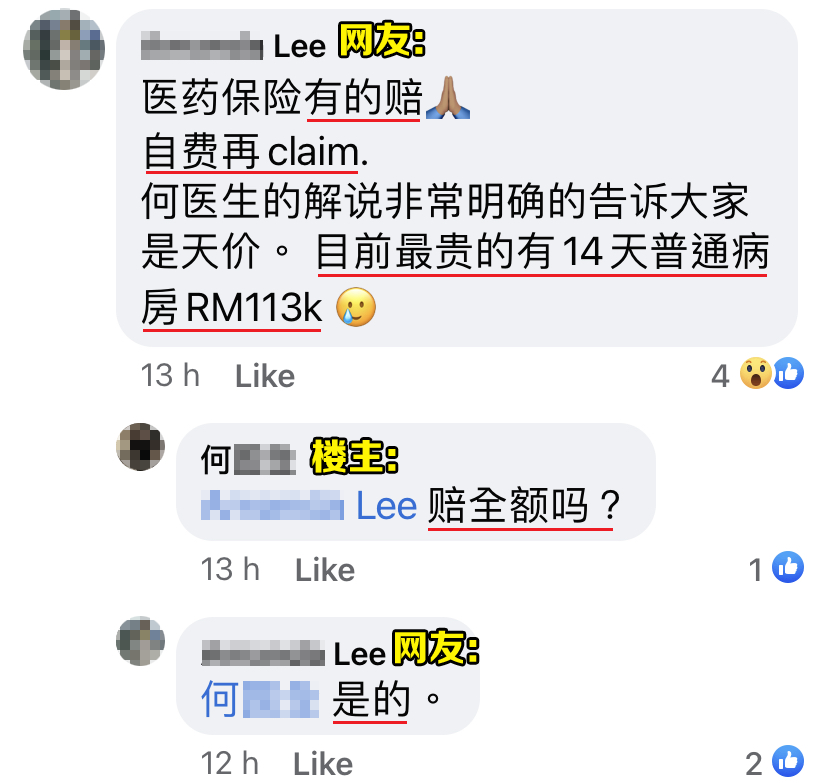
Task: Like the top comment about 医药保险
Action: (x=265, y=376)
